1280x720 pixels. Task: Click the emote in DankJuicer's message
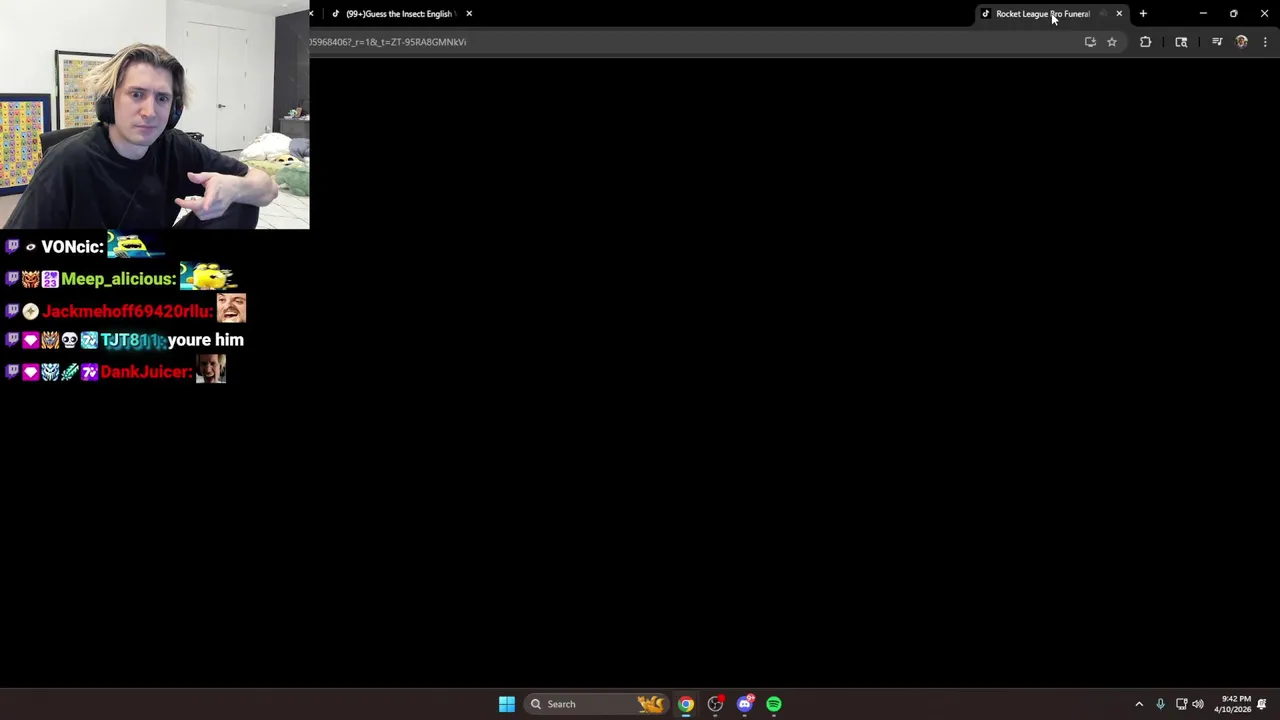click(211, 369)
